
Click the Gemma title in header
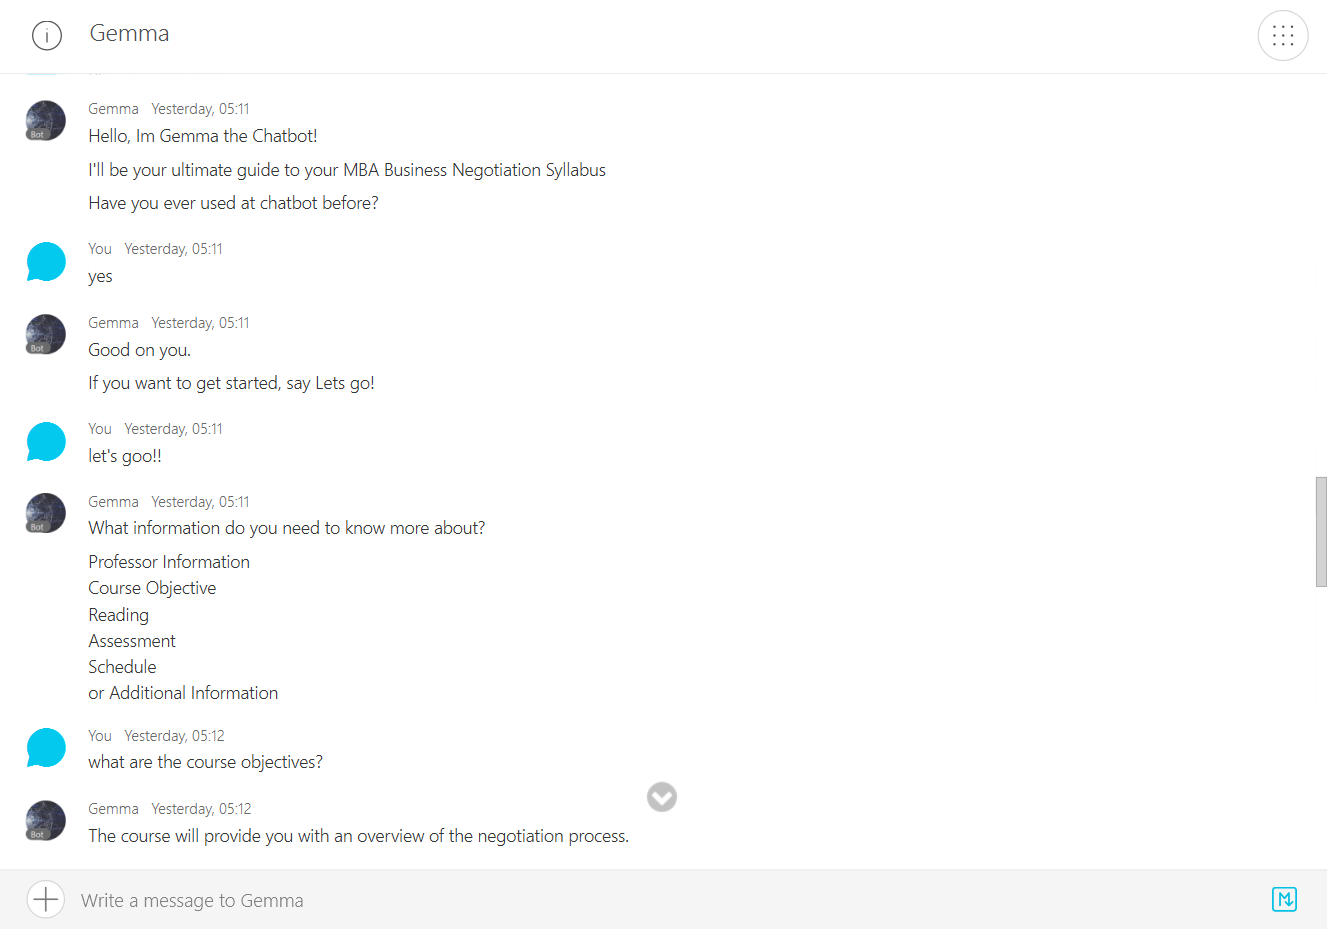[x=130, y=34]
